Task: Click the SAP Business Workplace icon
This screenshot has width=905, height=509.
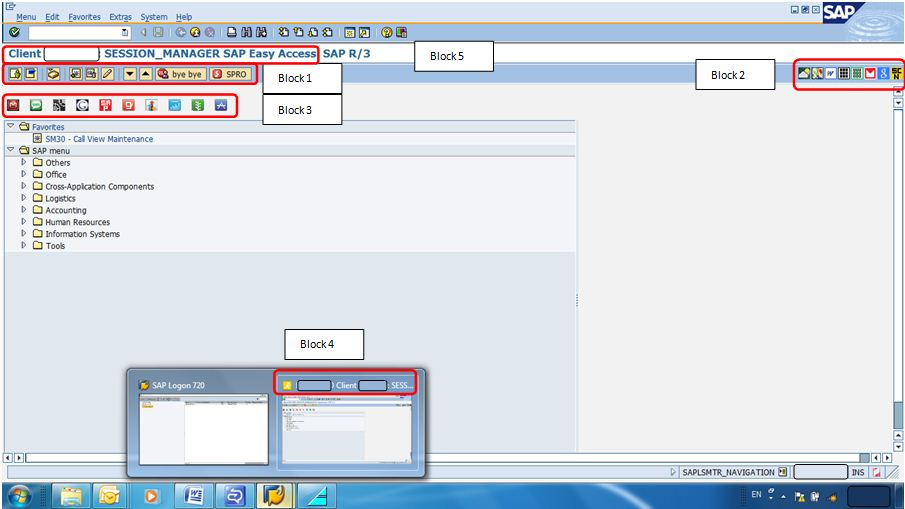Action: (53, 74)
